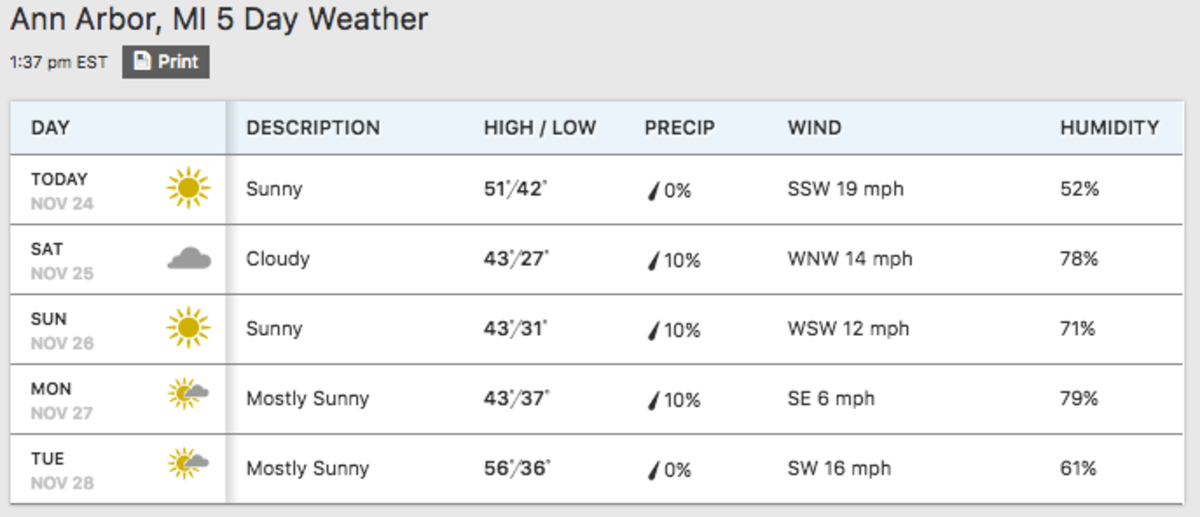
Task: Click the raindrop icon for Tuesday's precip
Action: (x=653, y=470)
